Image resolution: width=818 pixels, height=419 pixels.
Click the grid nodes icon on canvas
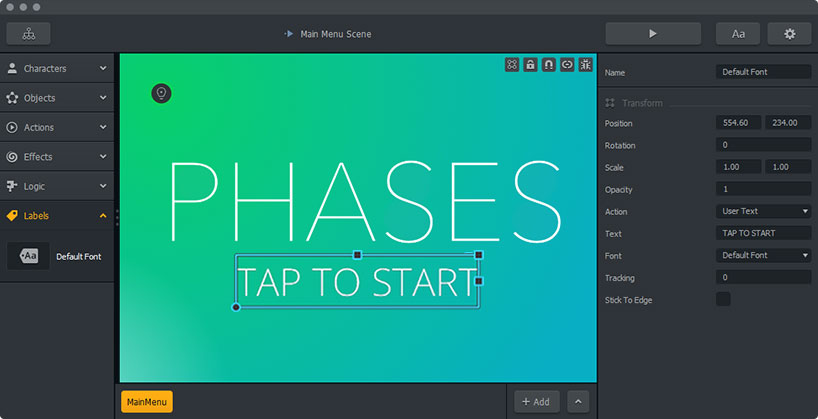coord(512,65)
